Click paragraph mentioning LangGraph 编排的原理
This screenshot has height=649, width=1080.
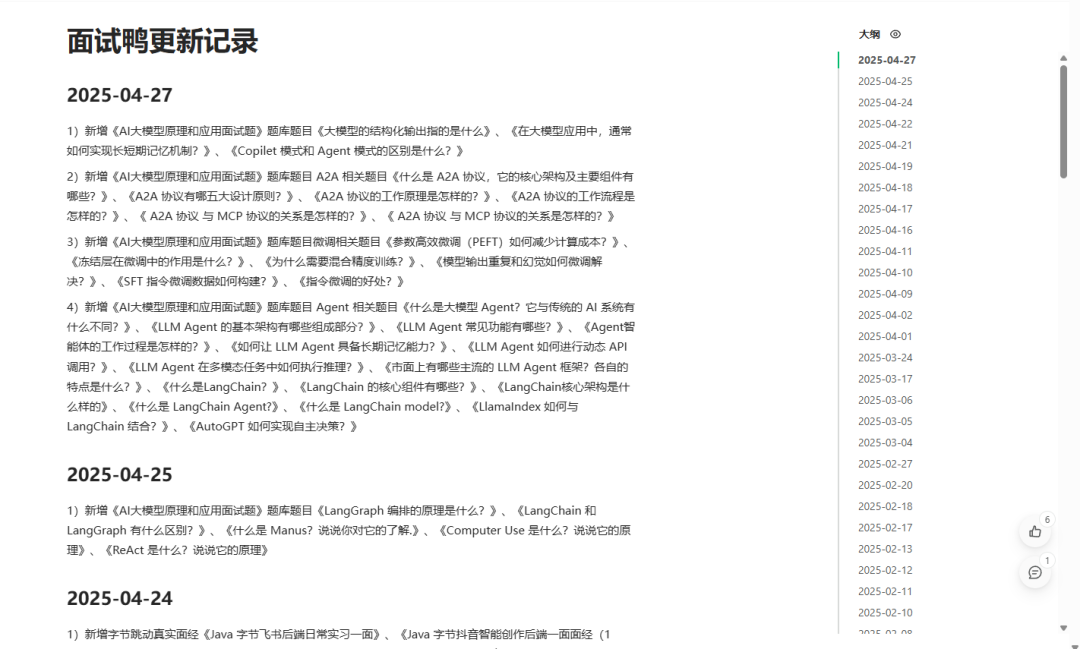click(349, 530)
